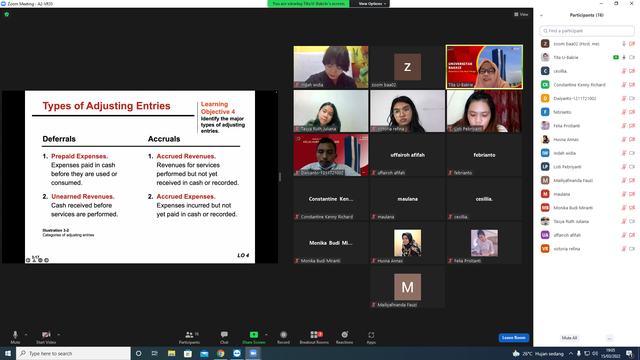Viewport: 640px width, 360px height.
Task: Open Cortana circle icon on taskbar
Action: coord(138,353)
